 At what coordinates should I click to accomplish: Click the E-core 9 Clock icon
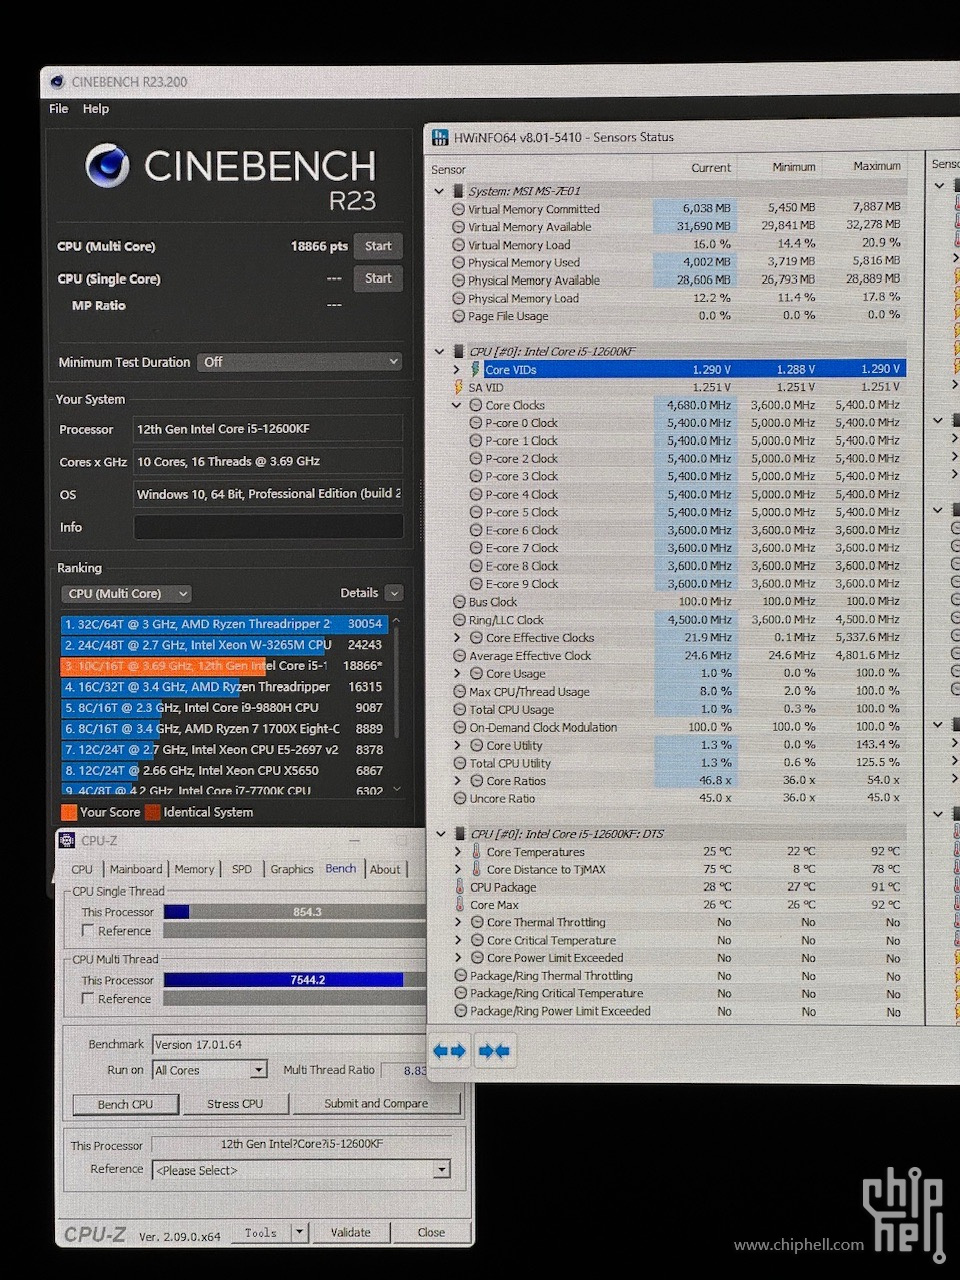pos(476,584)
